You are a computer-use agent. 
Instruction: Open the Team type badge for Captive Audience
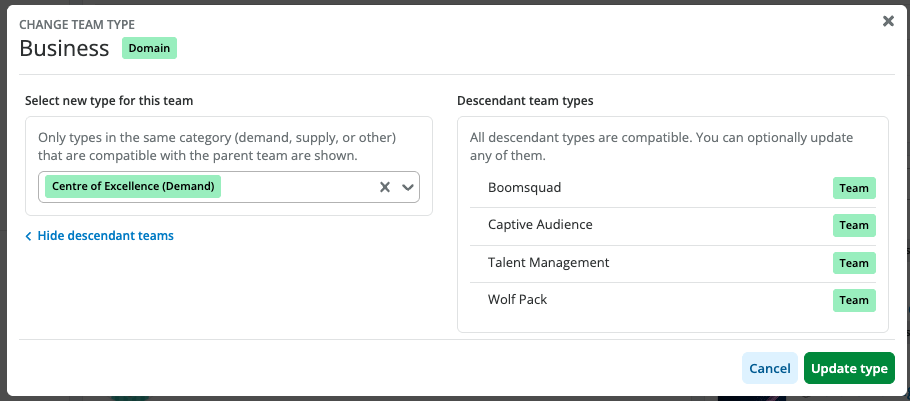(x=854, y=225)
